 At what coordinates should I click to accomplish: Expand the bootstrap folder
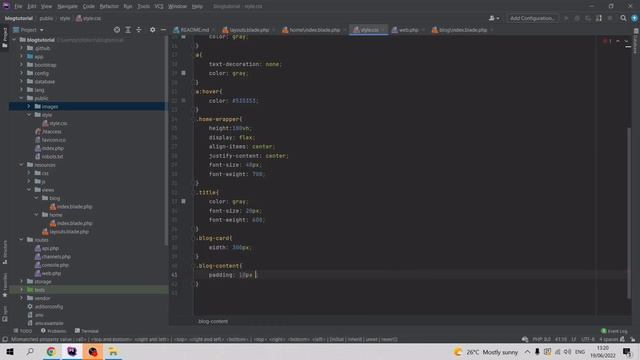[x=22, y=65]
